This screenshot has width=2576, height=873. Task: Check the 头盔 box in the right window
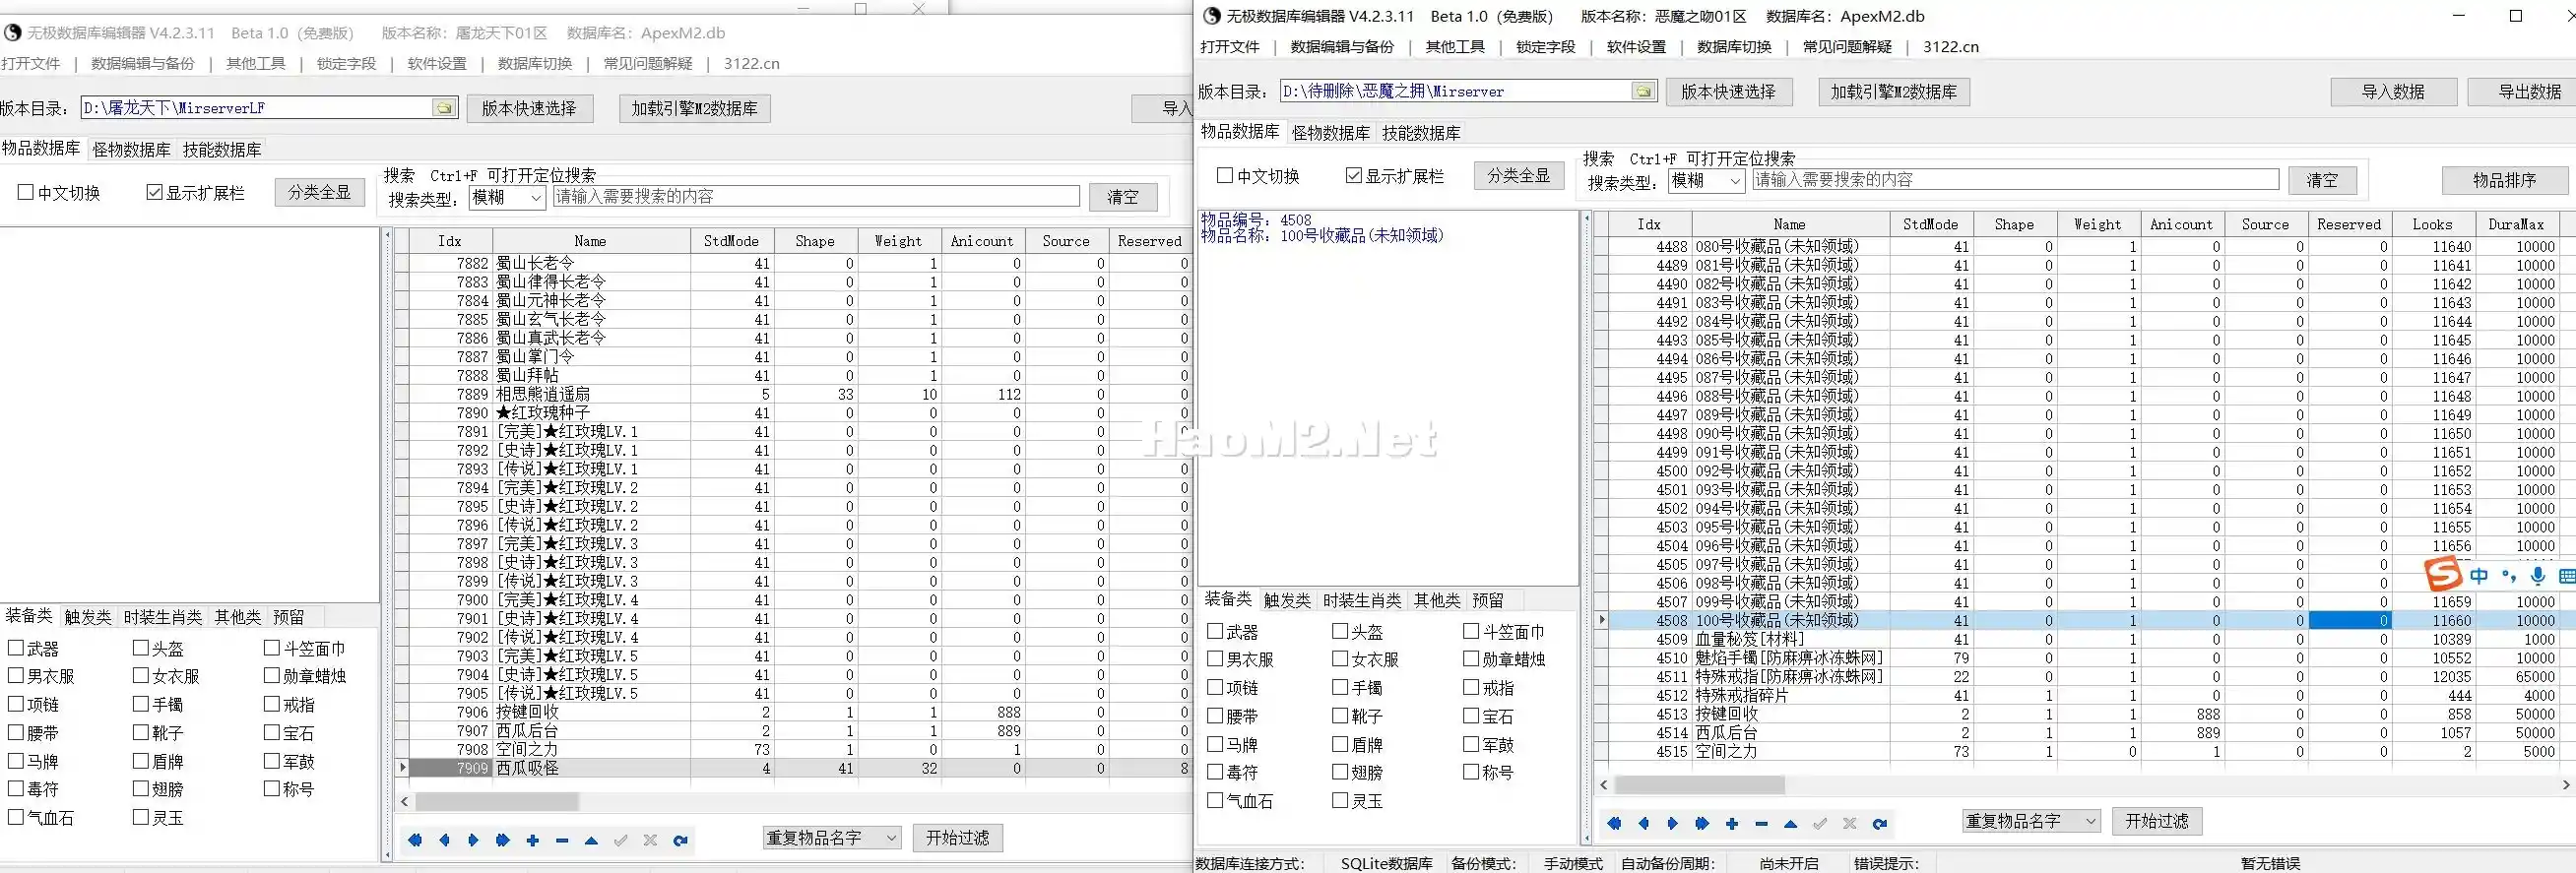tap(1340, 631)
